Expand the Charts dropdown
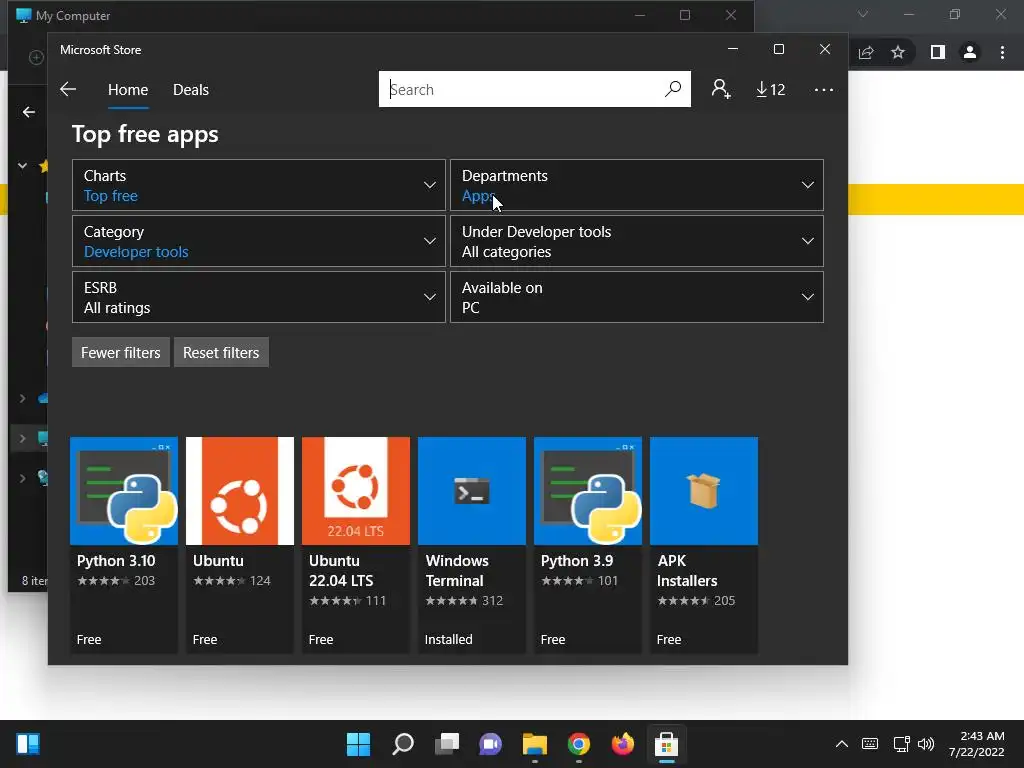This screenshot has width=1024, height=768. (259, 185)
